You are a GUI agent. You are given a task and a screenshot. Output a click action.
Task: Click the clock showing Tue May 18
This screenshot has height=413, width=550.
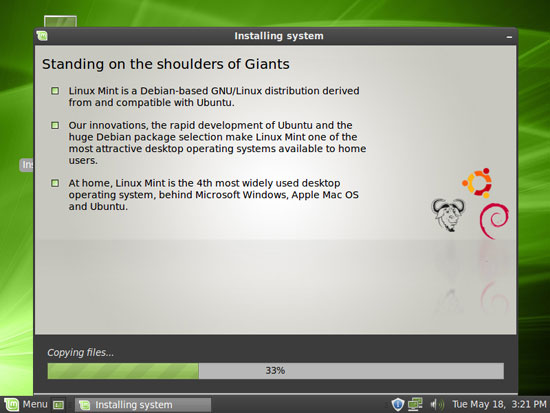click(x=499, y=404)
